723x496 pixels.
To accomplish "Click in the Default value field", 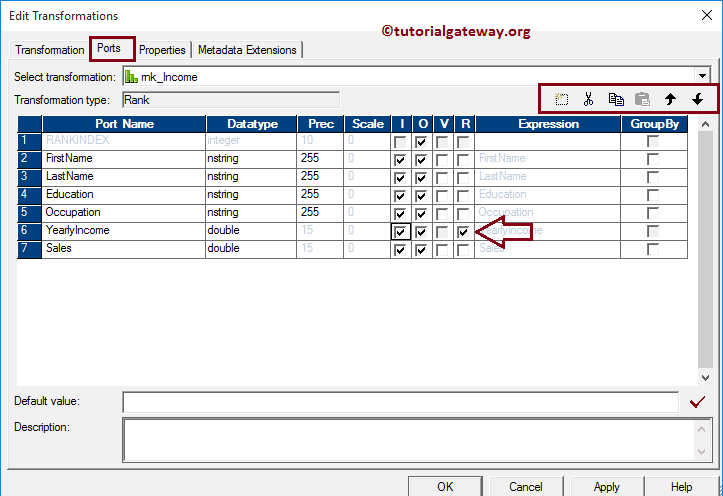I will (x=400, y=402).
